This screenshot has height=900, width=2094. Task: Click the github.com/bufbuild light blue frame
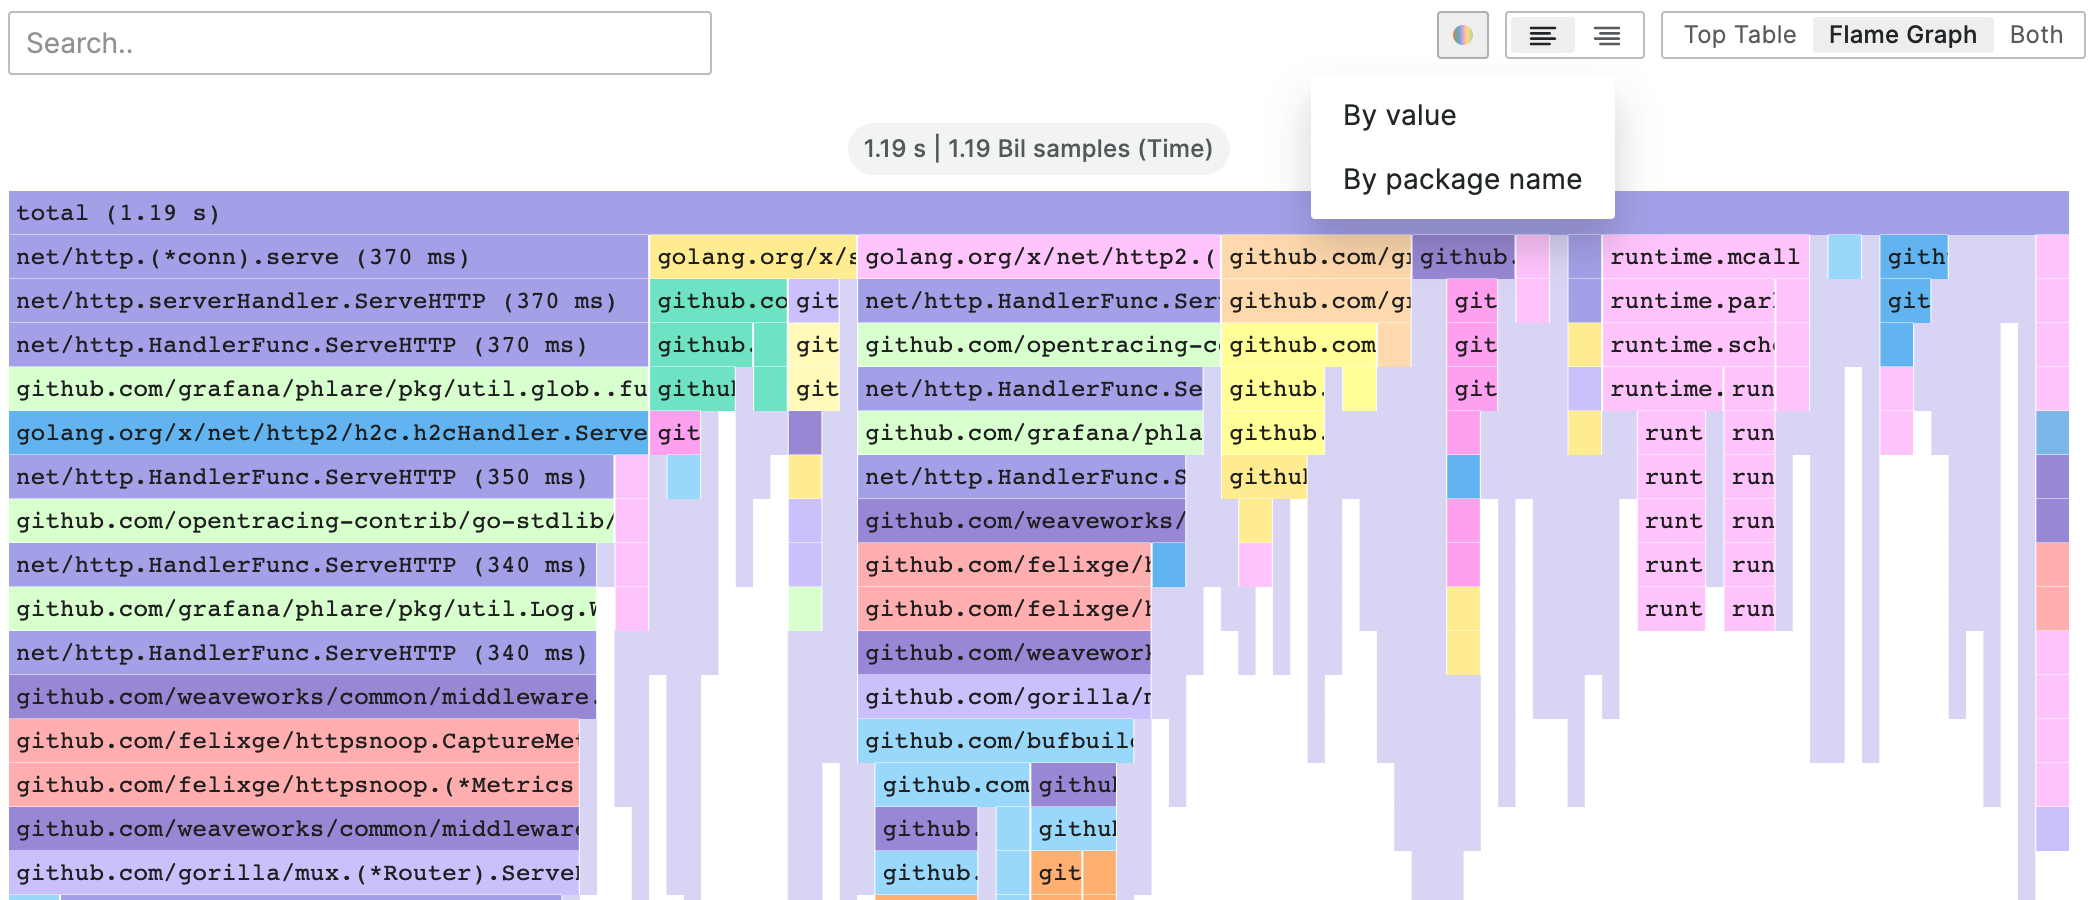tap(996, 741)
